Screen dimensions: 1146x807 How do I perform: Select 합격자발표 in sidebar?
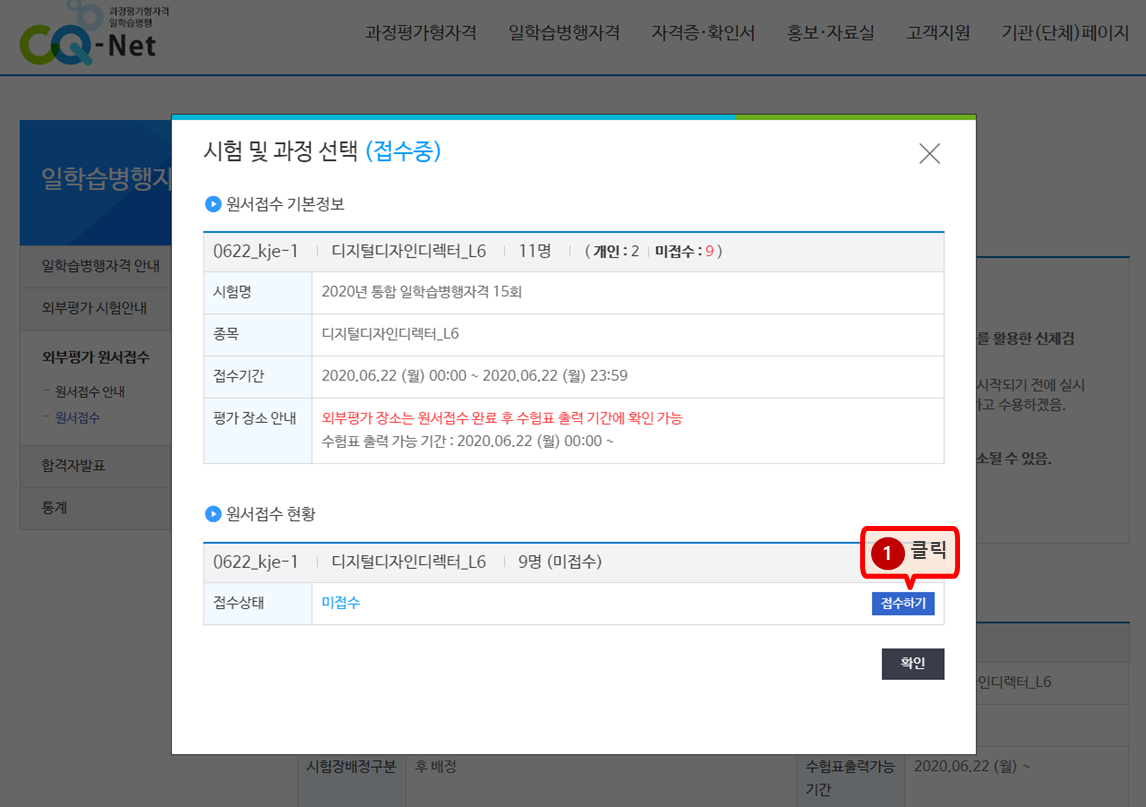(73, 466)
